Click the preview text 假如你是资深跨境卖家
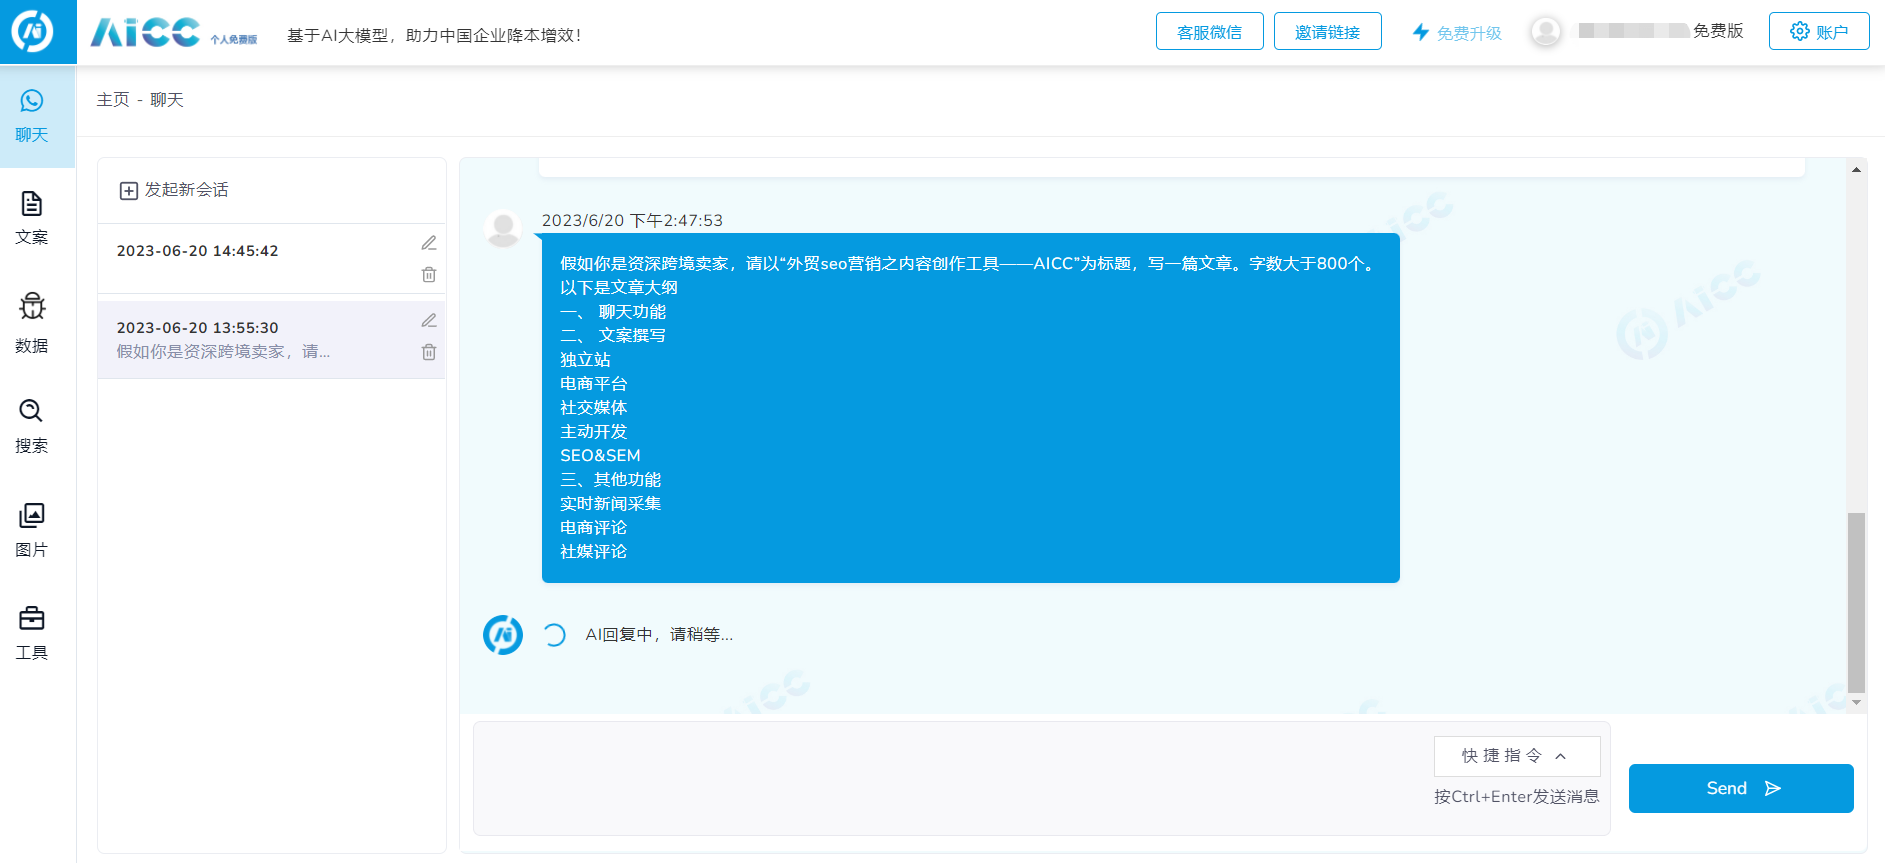 pyautogui.click(x=223, y=352)
